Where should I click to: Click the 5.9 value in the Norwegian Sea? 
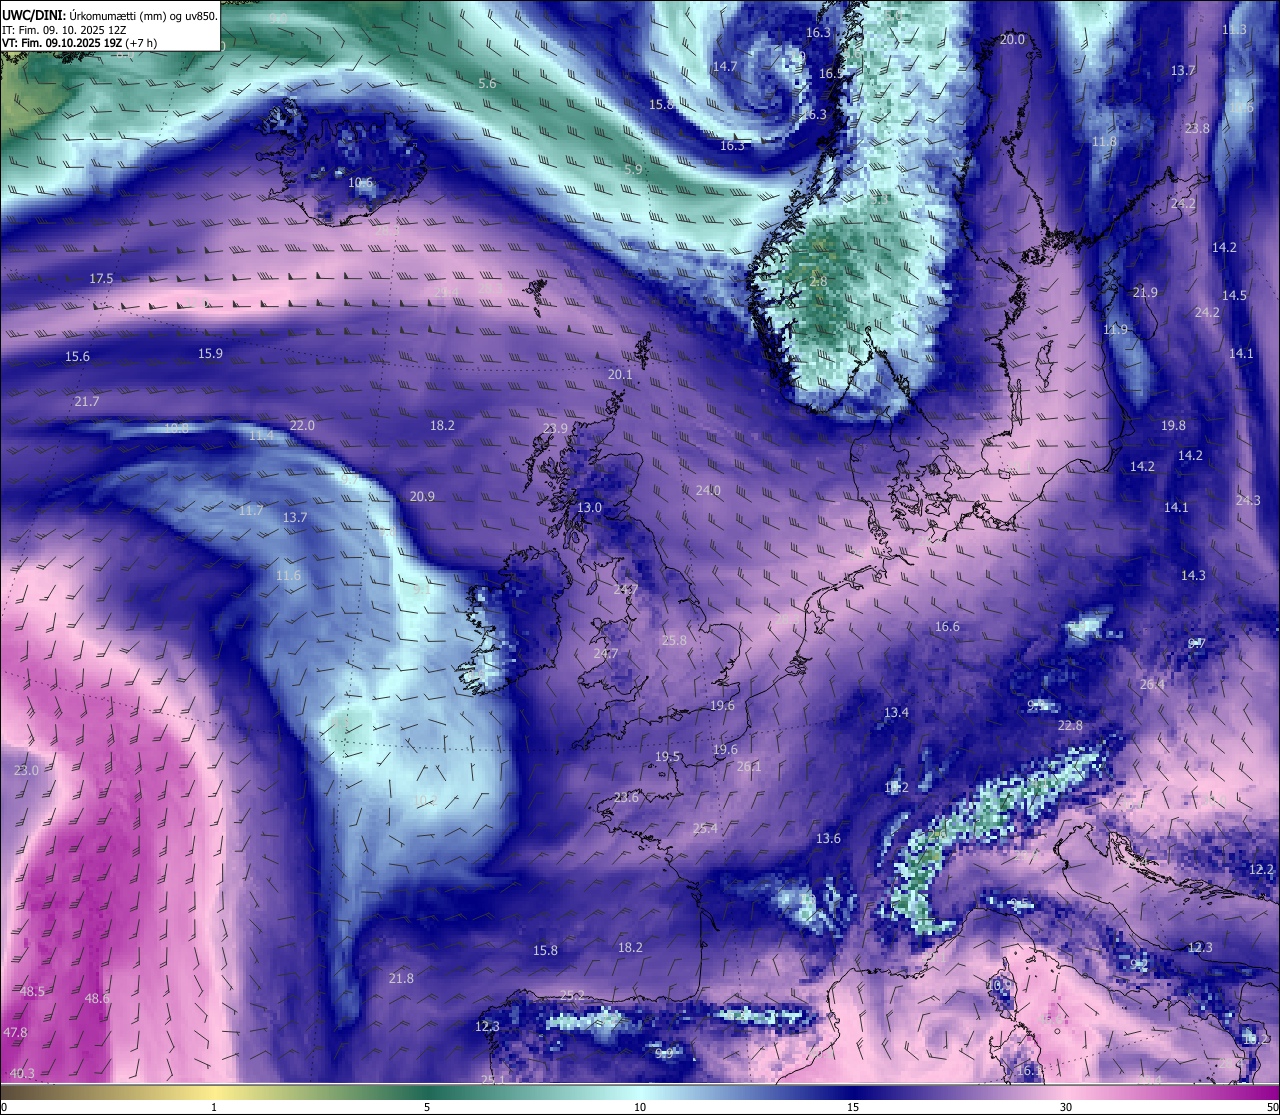click(x=633, y=170)
